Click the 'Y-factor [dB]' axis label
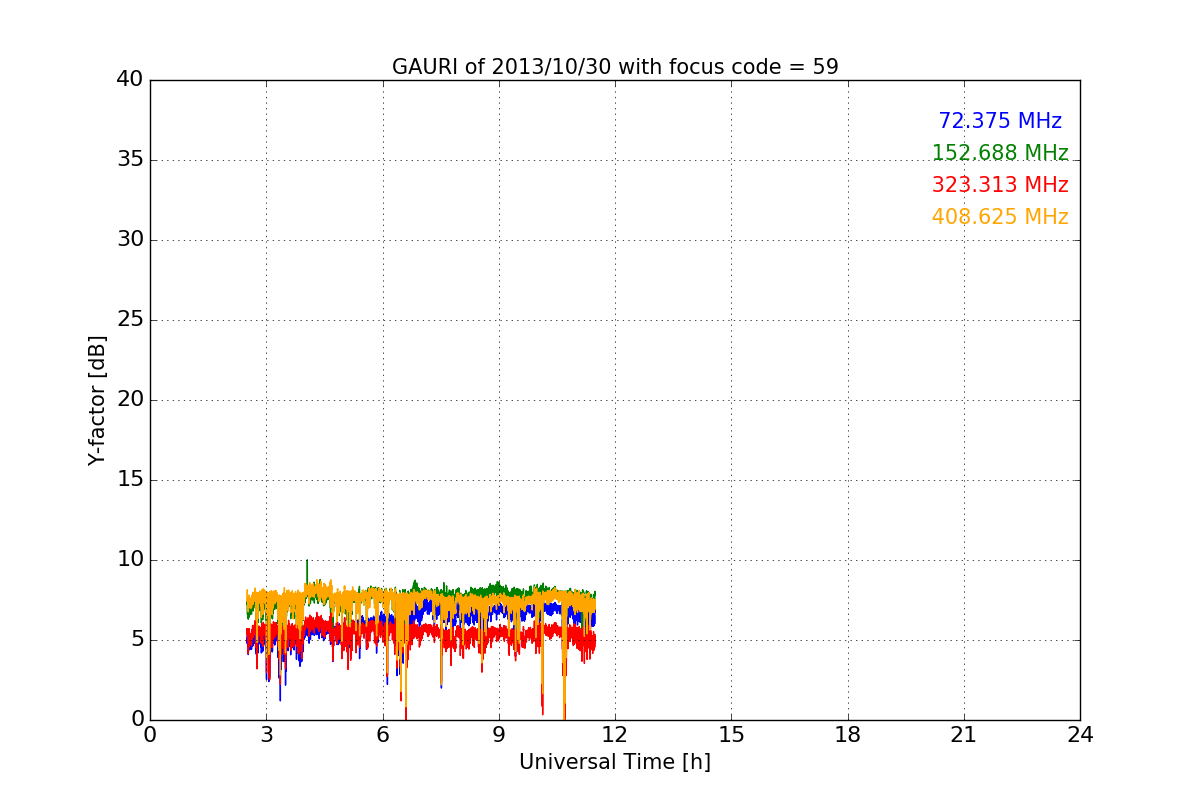This screenshot has height=800, width=1200. pyautogui.click(x=97, y=400)
